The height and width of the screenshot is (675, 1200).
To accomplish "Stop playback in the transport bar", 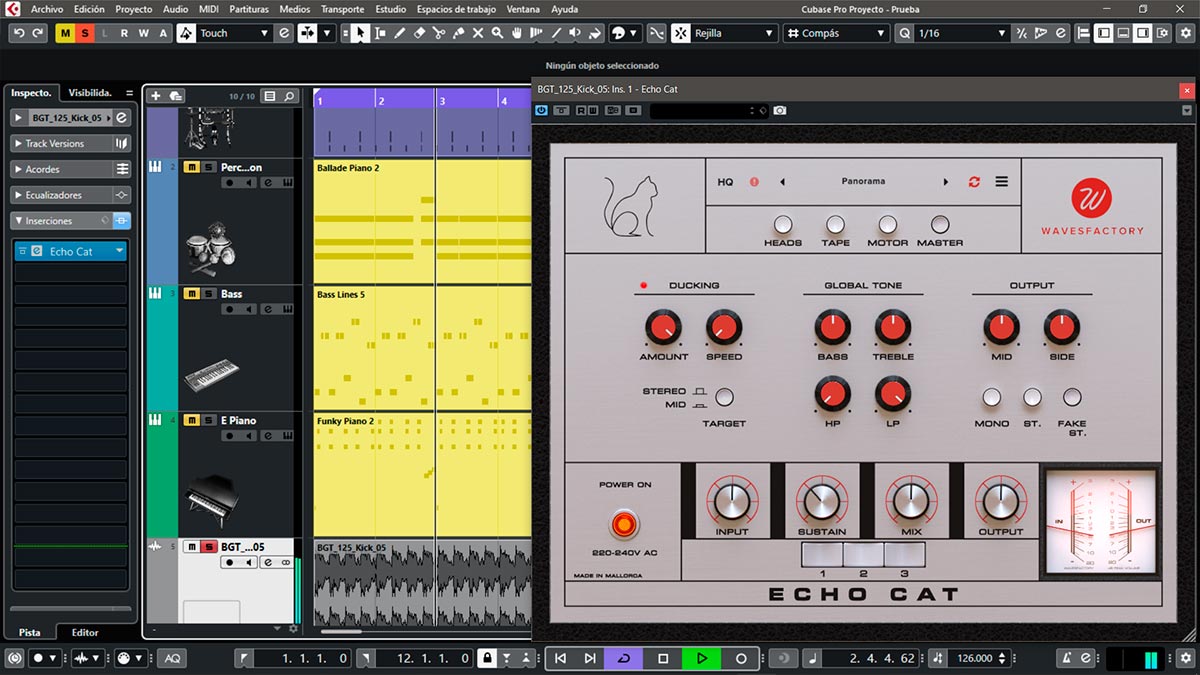I will pos(663,658).
